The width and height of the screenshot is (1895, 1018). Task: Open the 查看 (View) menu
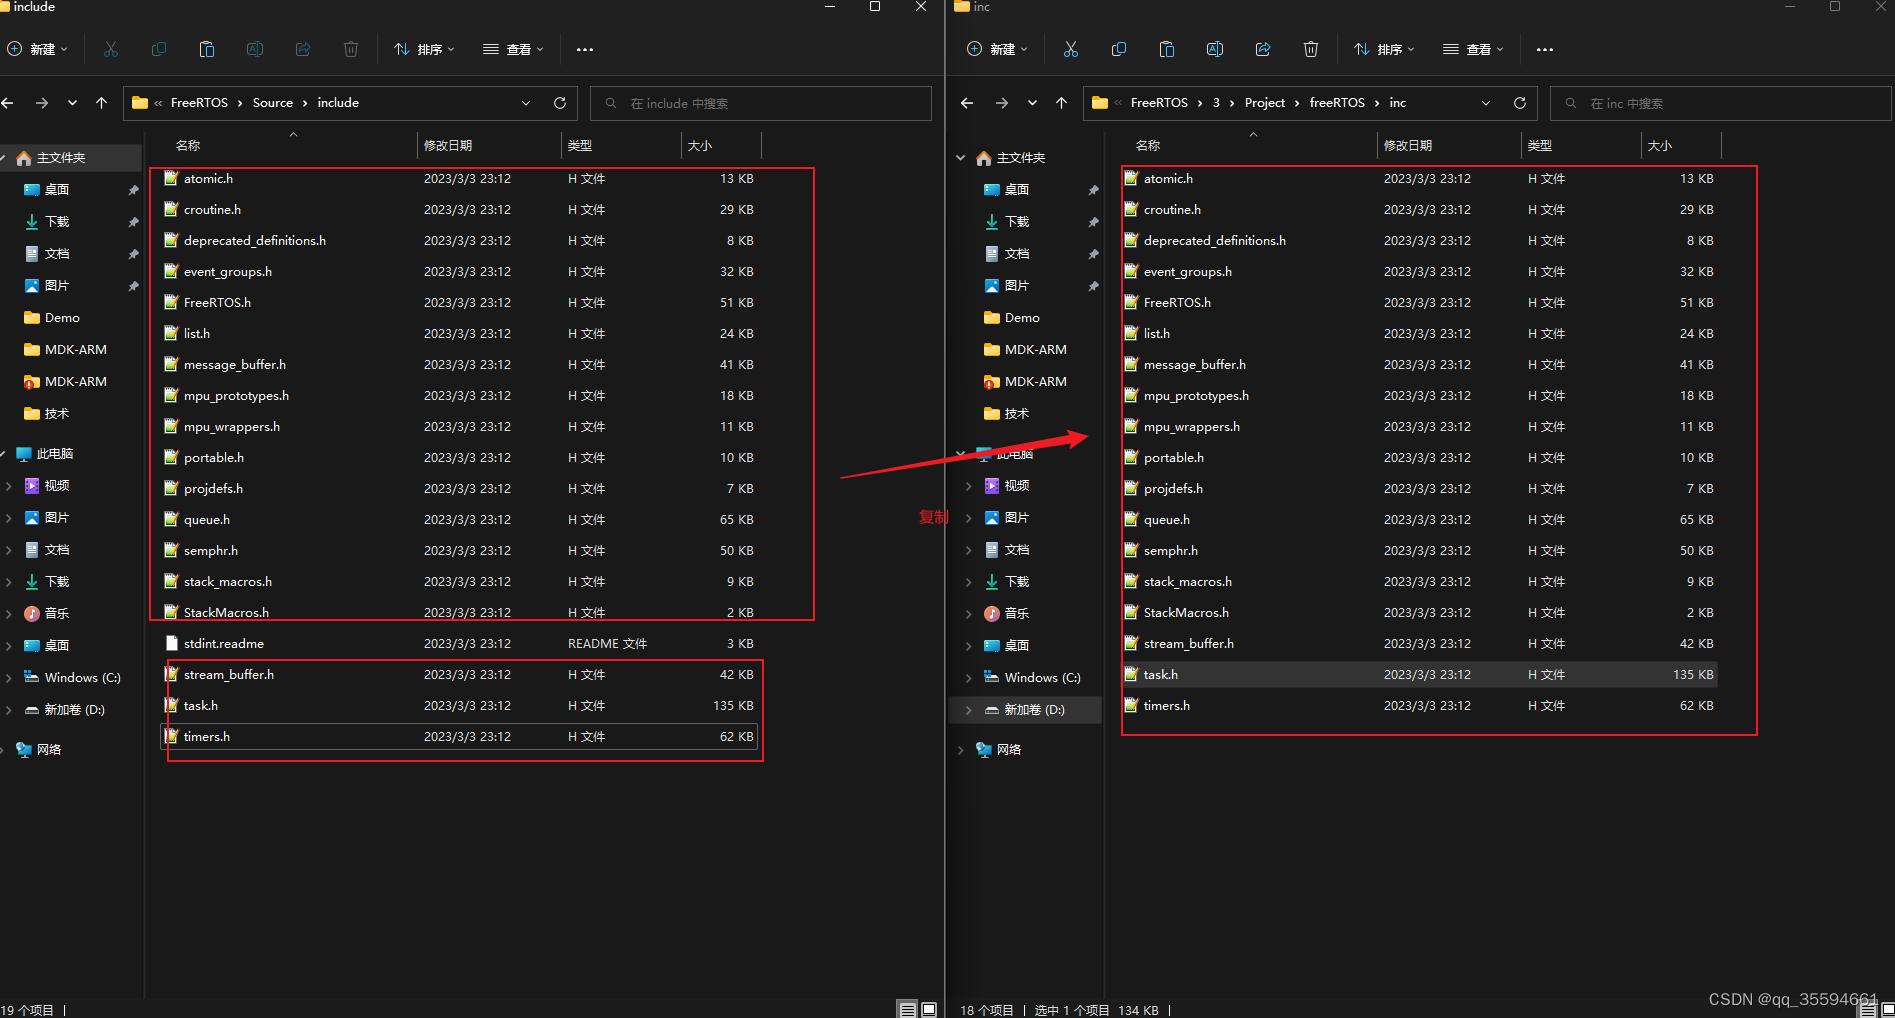click(x=512, y=48)
